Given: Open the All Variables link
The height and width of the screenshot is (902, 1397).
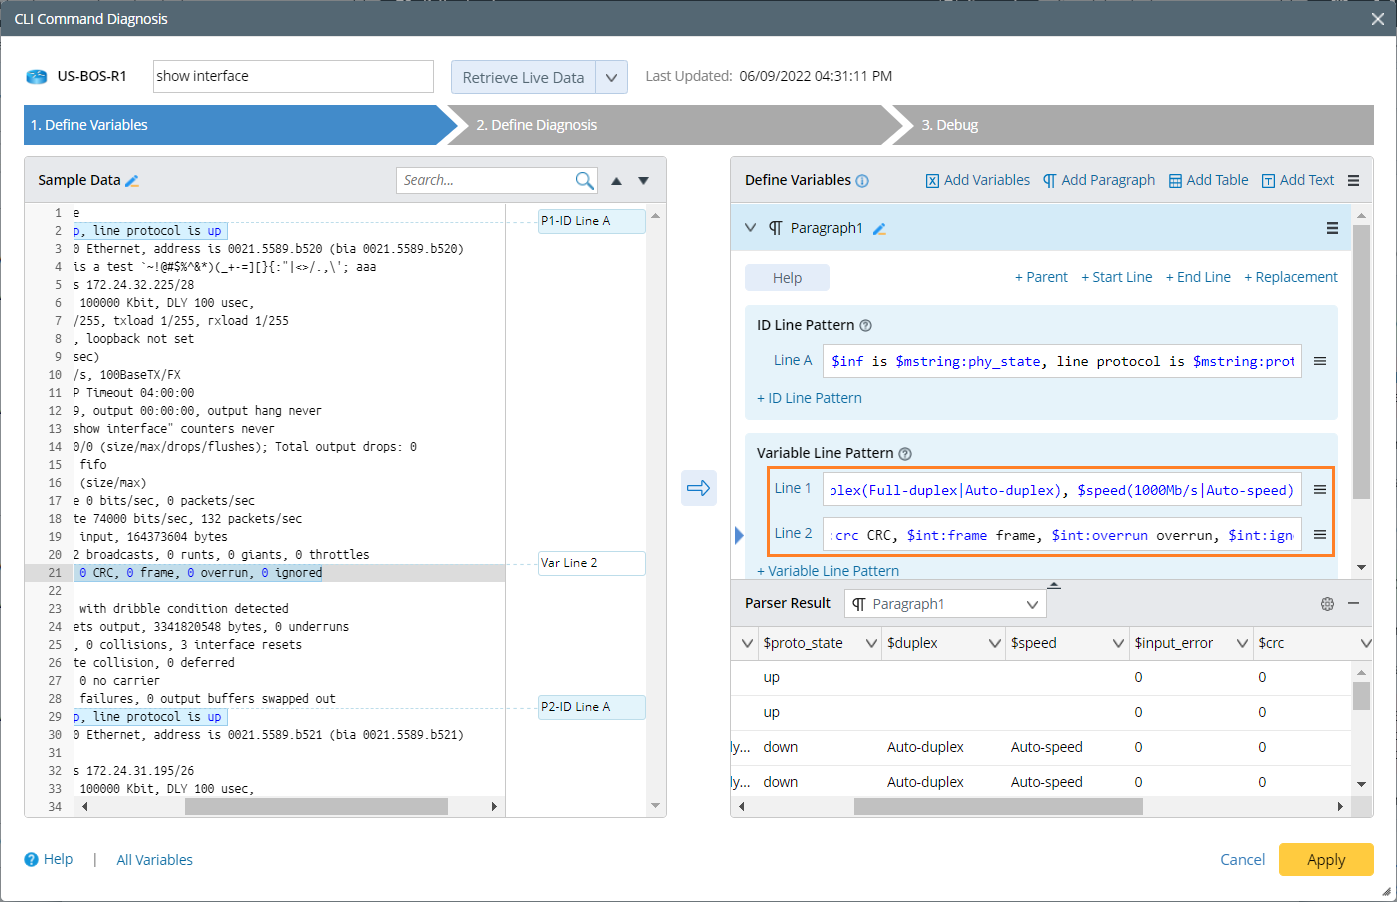Looking at the screenshot, I should (155, 860).
